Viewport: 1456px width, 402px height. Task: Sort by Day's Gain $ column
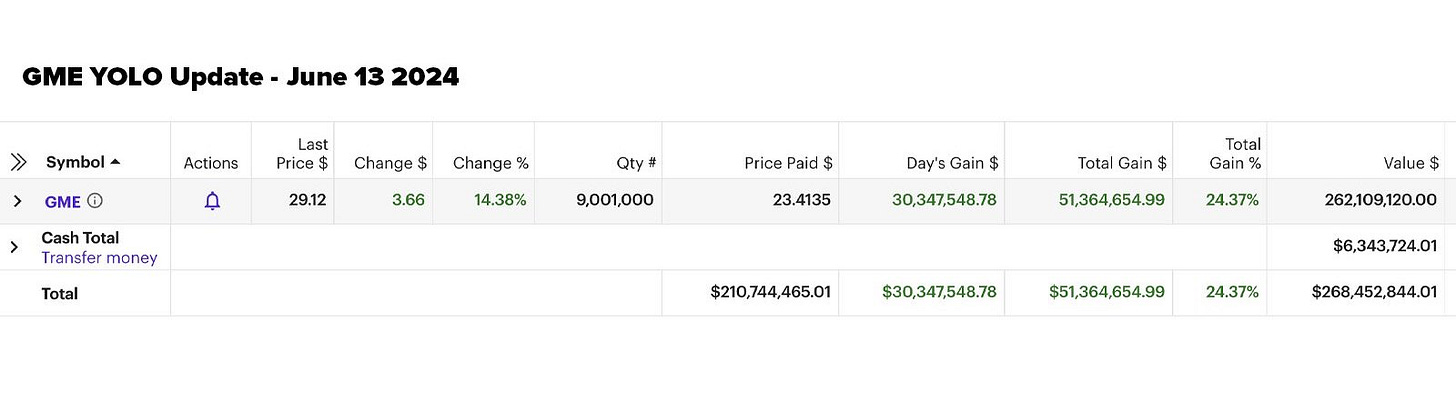[950, 163]
